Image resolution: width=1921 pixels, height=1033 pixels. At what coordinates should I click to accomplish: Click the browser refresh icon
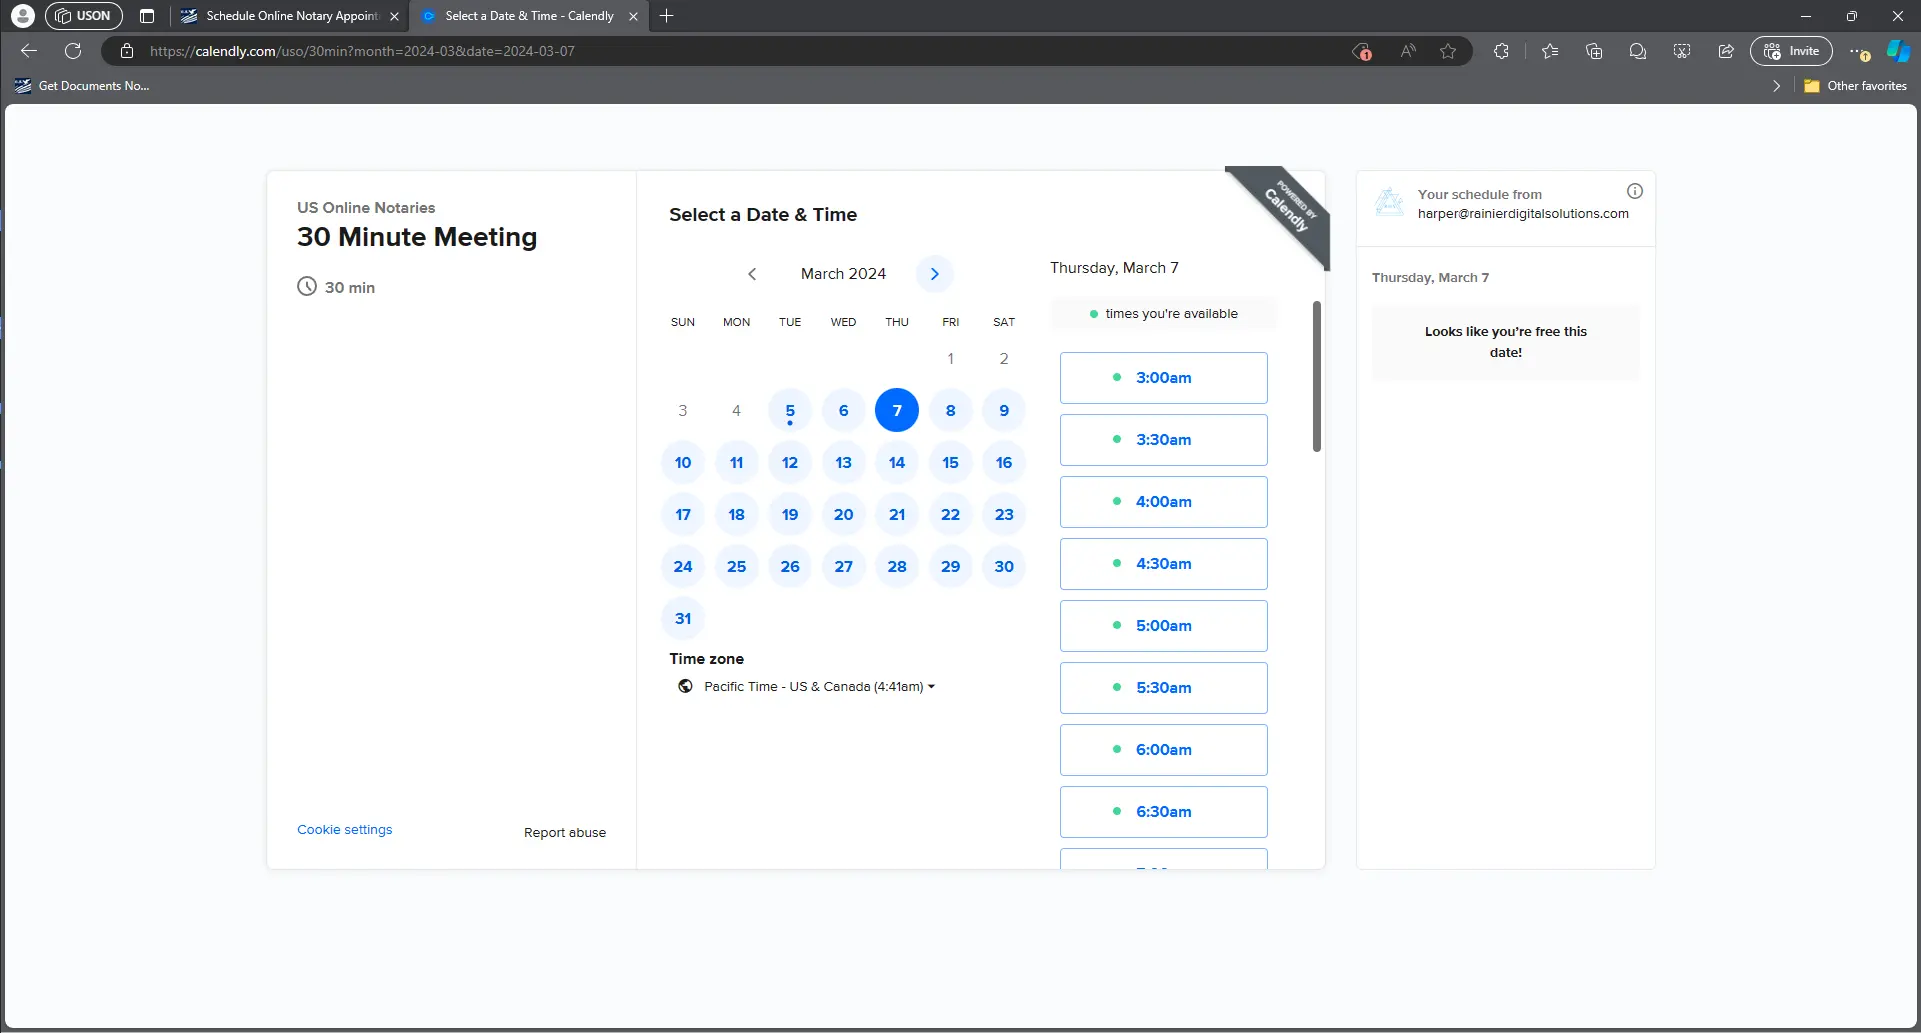(73, 51)
